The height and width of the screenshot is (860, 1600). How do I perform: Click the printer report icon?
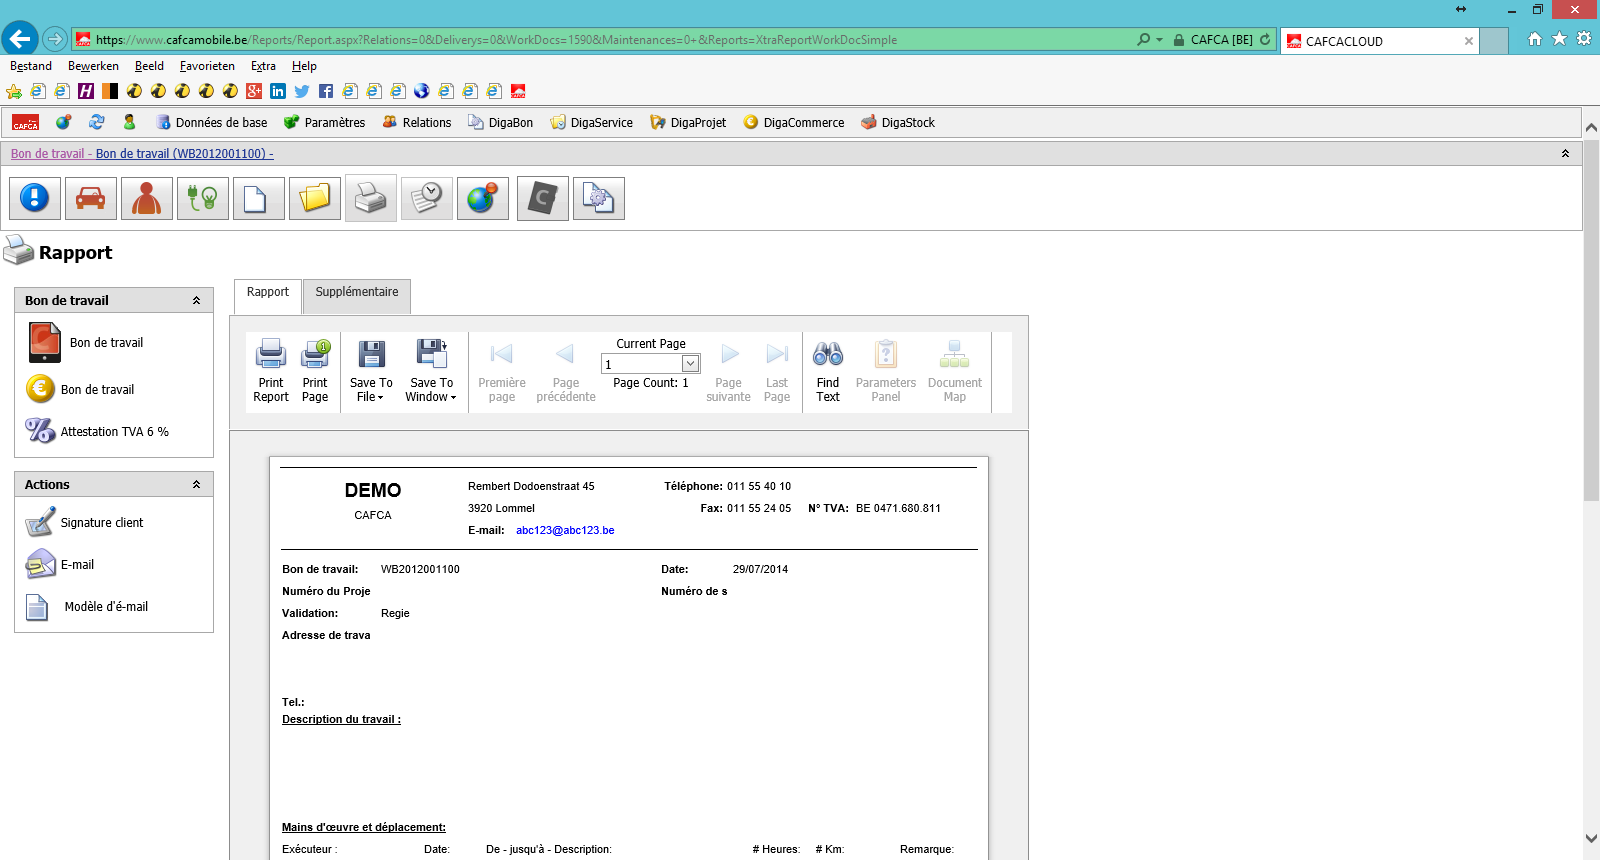click(371, 198)
